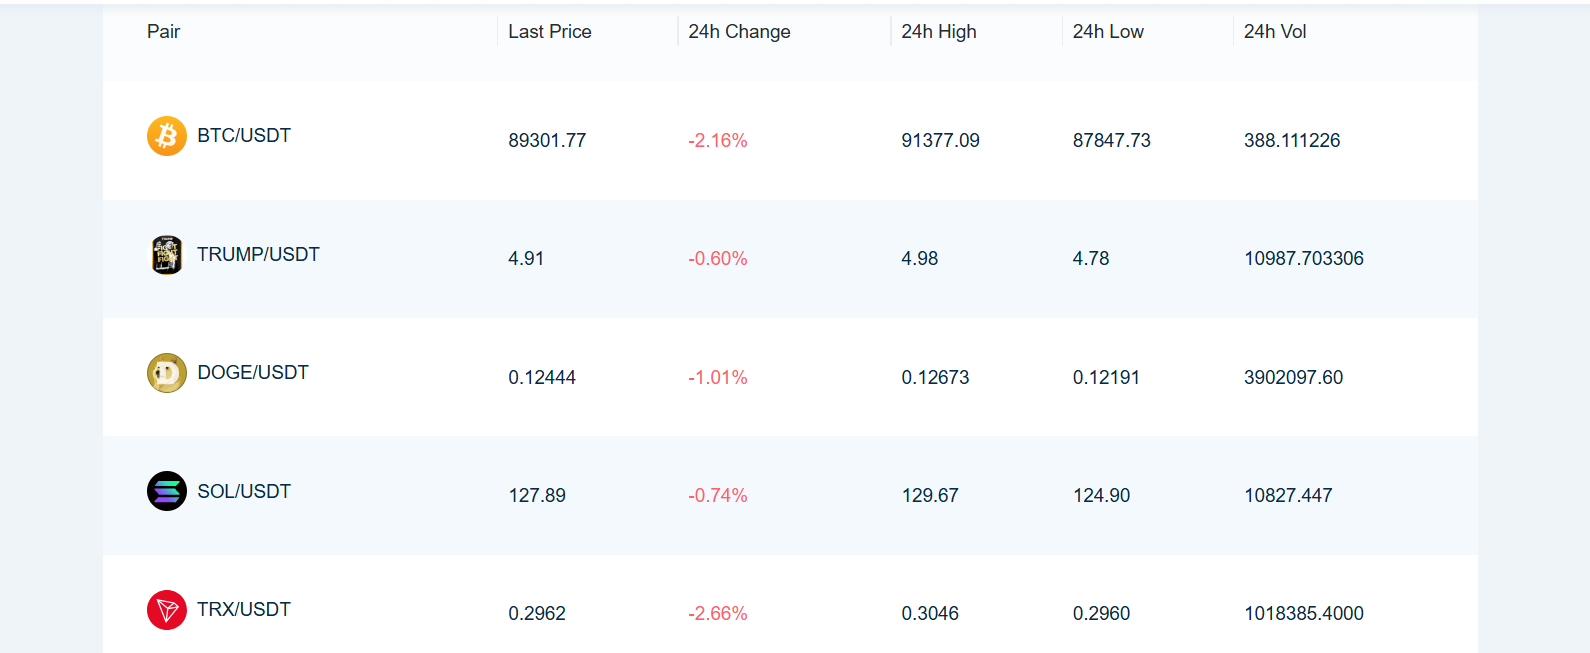Click the Bitcoin coin icon

167,136
